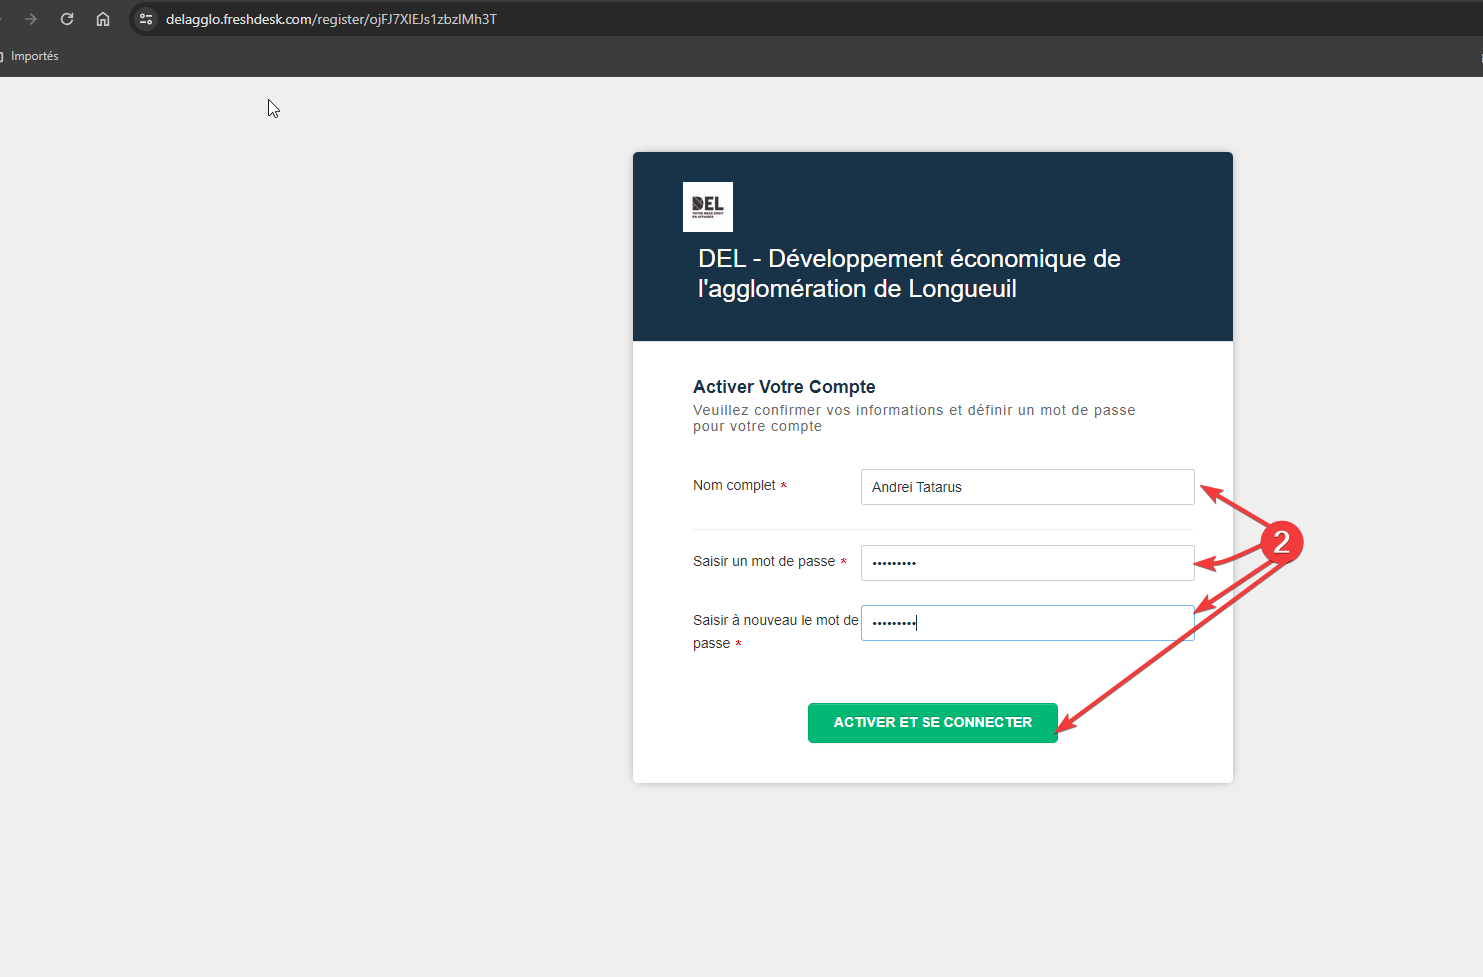Reload the page with the refresh icon
1483x977 pixels.
(x=67, y=19)
